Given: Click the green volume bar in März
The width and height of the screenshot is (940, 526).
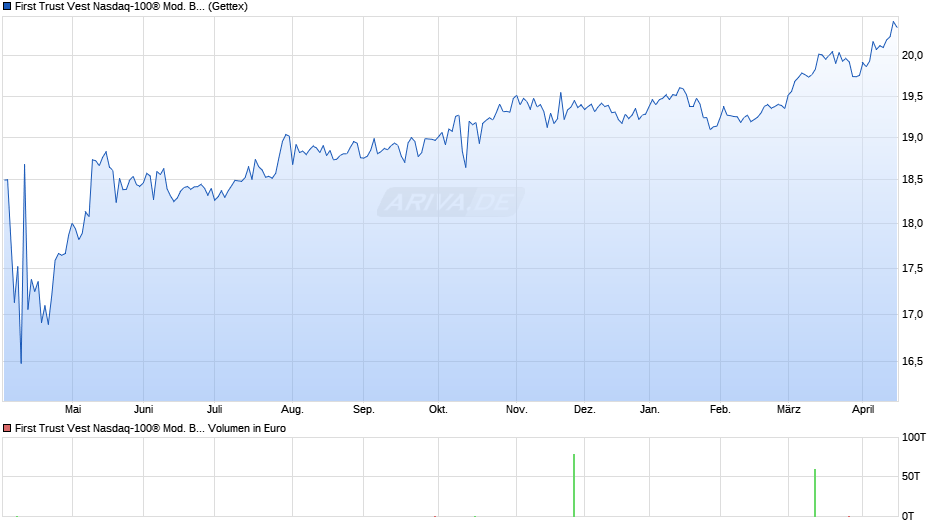Looking at the screenshot, I should (815, 493).
